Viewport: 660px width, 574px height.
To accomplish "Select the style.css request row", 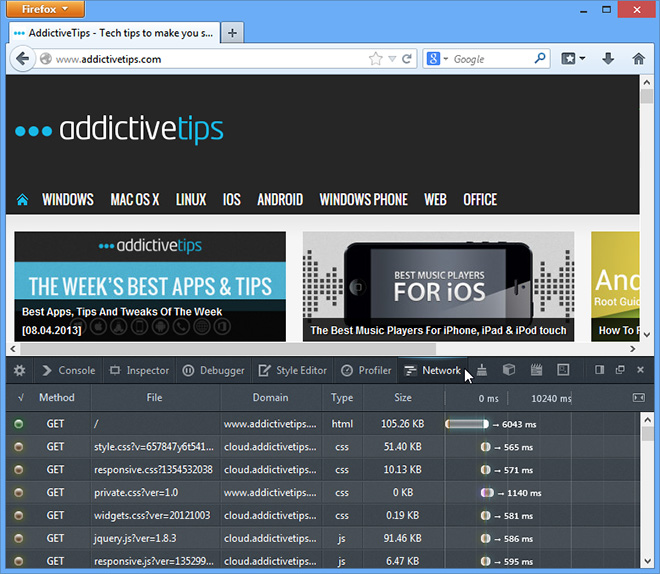I will (323, 446).
